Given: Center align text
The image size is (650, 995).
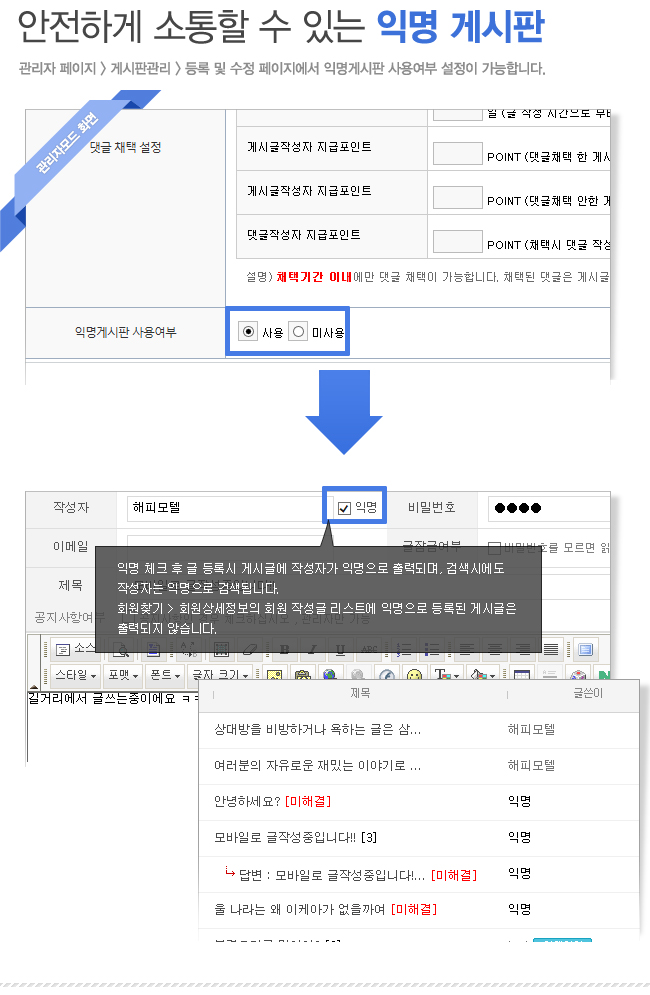Looking at the screenshot, I should click(494, 649).
